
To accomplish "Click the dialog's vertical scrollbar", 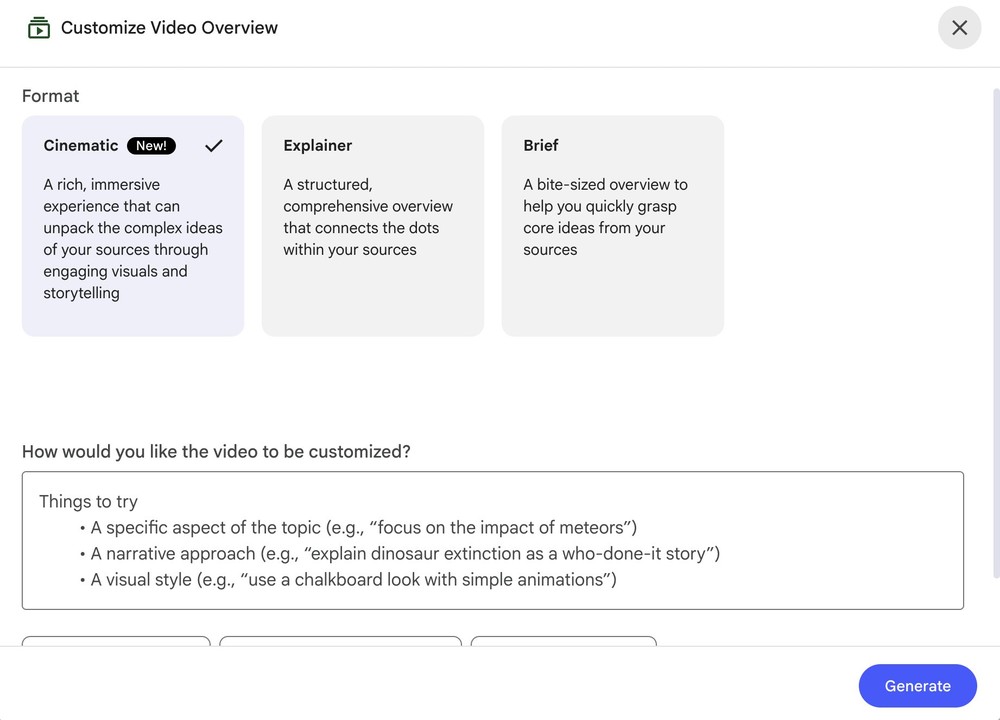I will pos(995,330).
